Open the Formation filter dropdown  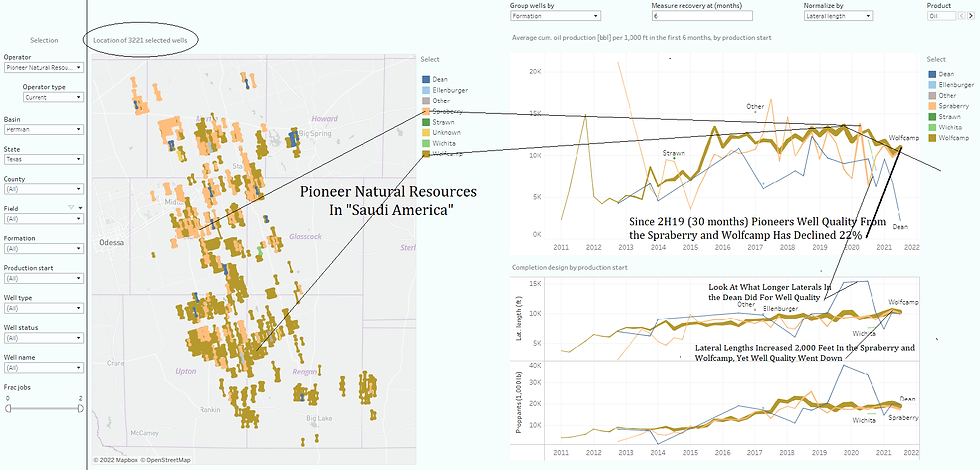[x=43, y=248]
